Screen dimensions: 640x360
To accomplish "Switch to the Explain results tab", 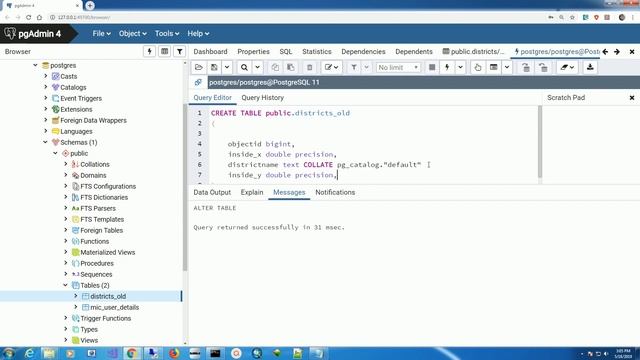I will [x=252, y=192].
